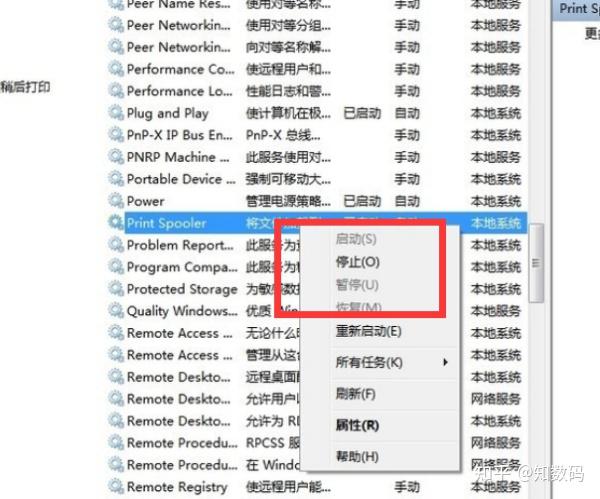Choose 停止(O) from the context menu

(357, 262)
